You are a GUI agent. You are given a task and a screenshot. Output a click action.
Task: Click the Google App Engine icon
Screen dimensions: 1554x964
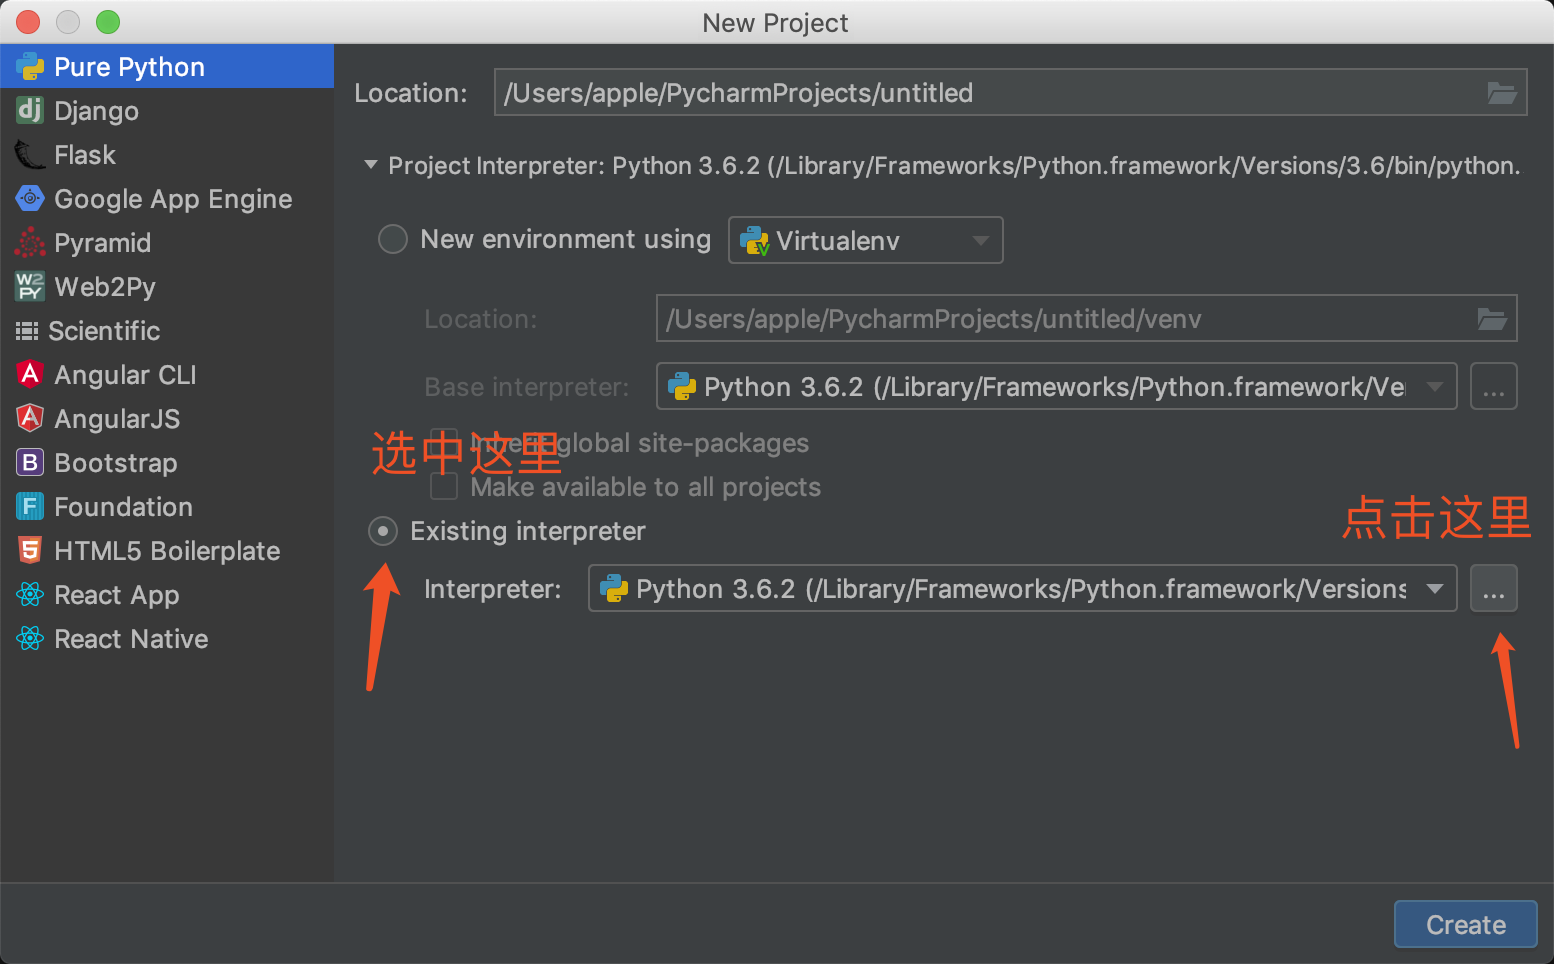pyautogui.click(x=30, y=199)
